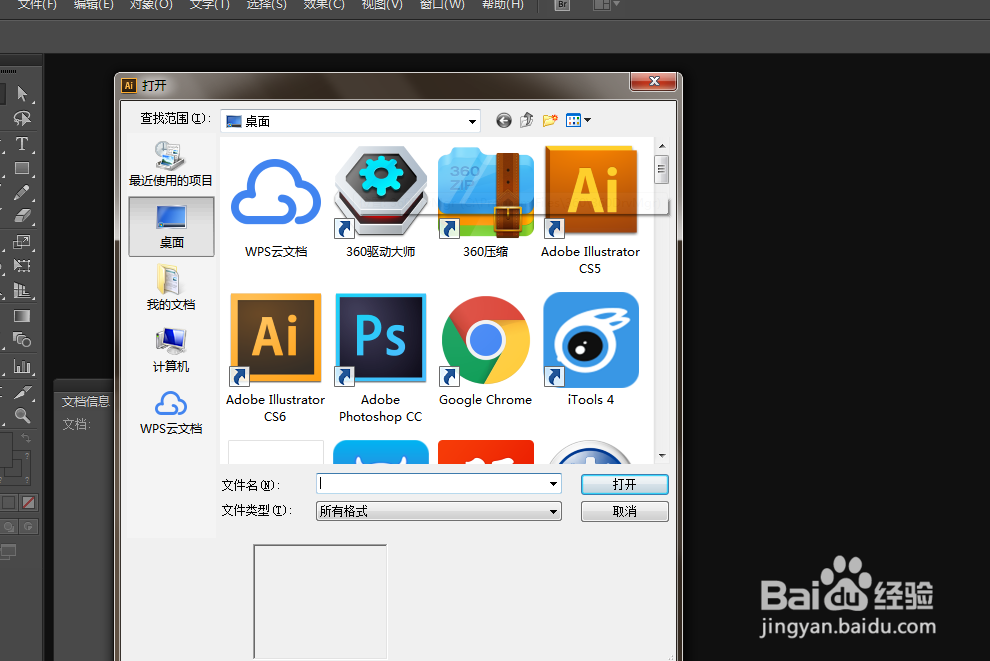Select the Zoom tool
Viewport: 990px width, 661px height.
[x=22, y=416]
